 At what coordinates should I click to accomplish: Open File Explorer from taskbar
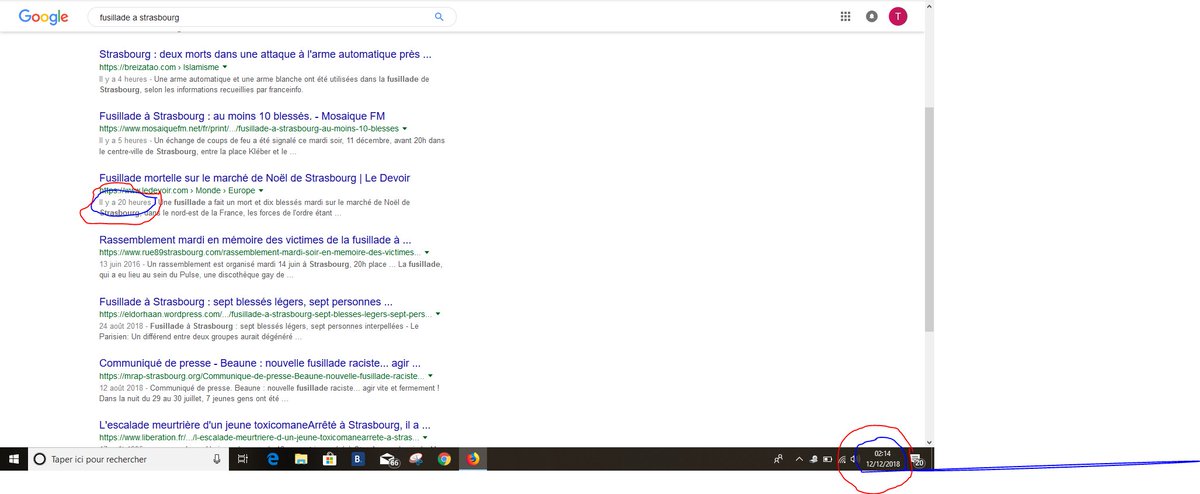pos(300,460)
